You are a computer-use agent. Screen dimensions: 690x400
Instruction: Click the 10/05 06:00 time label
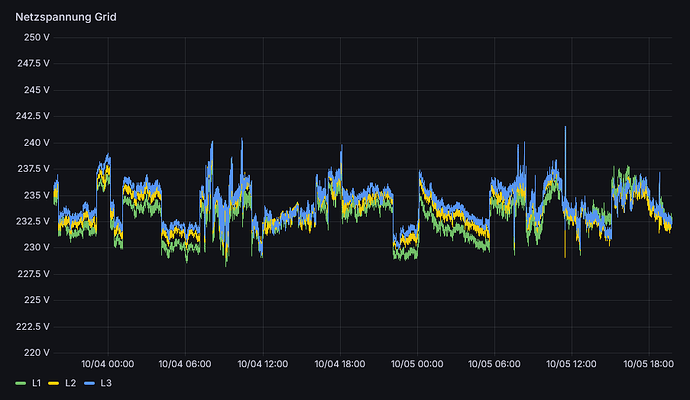click(x=494, y=364)
